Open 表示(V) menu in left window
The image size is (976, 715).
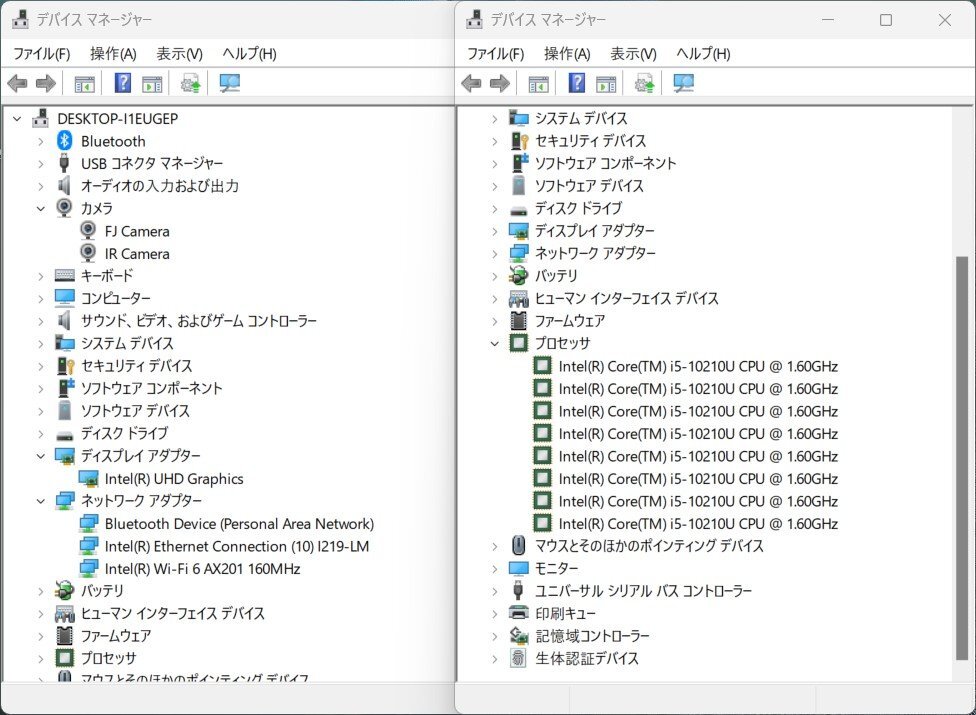coord(179,54)
